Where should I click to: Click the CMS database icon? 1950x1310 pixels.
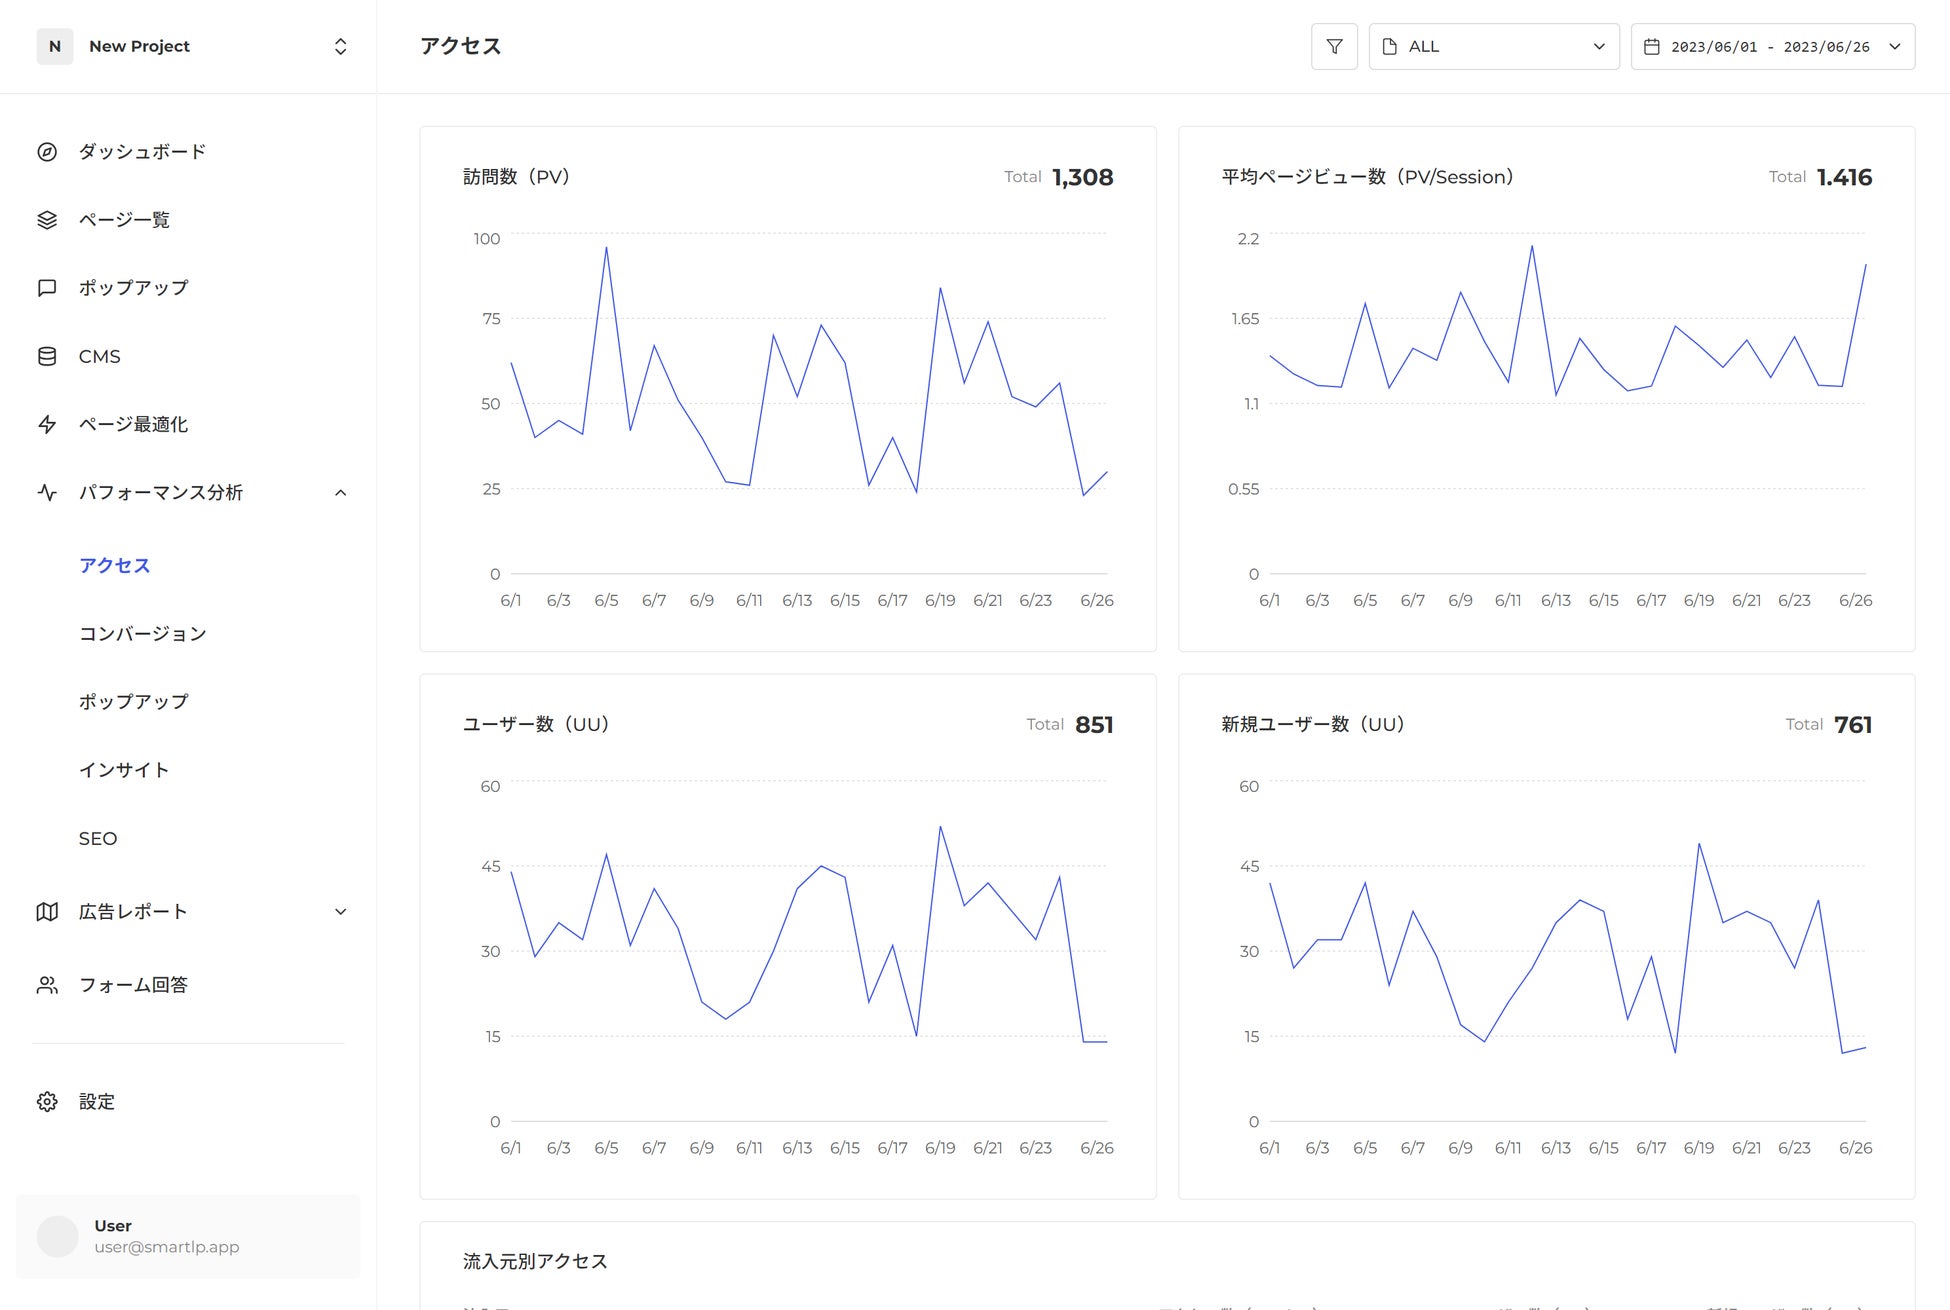[47, 357]
